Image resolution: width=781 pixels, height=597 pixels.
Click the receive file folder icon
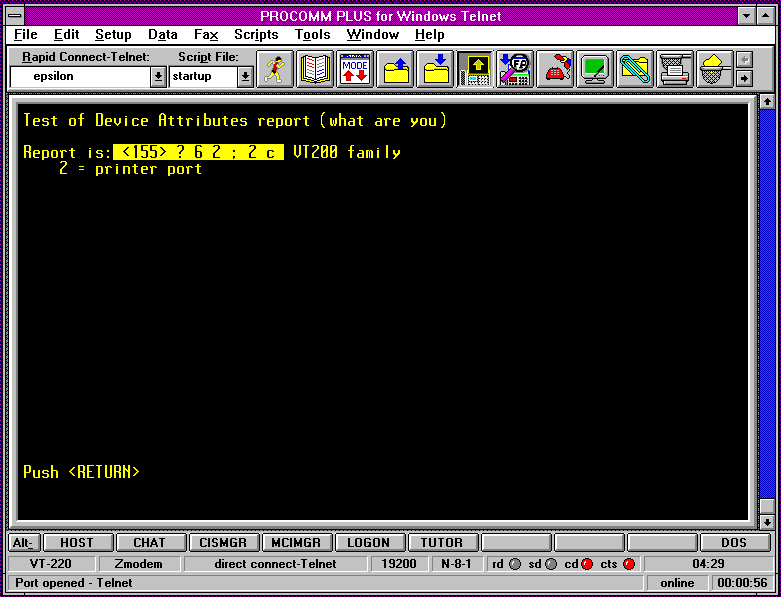click(x=435, y=69)
